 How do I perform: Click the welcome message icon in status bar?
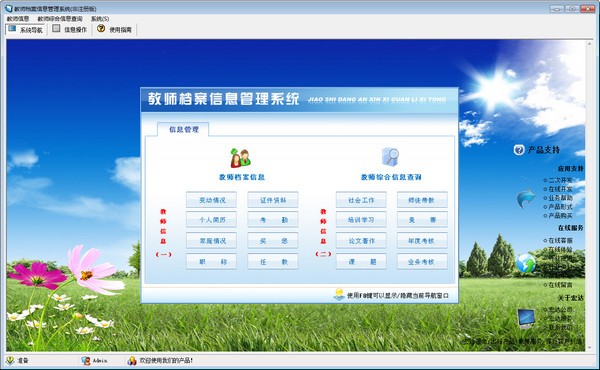pyautogui.click(x=132, y=360)
